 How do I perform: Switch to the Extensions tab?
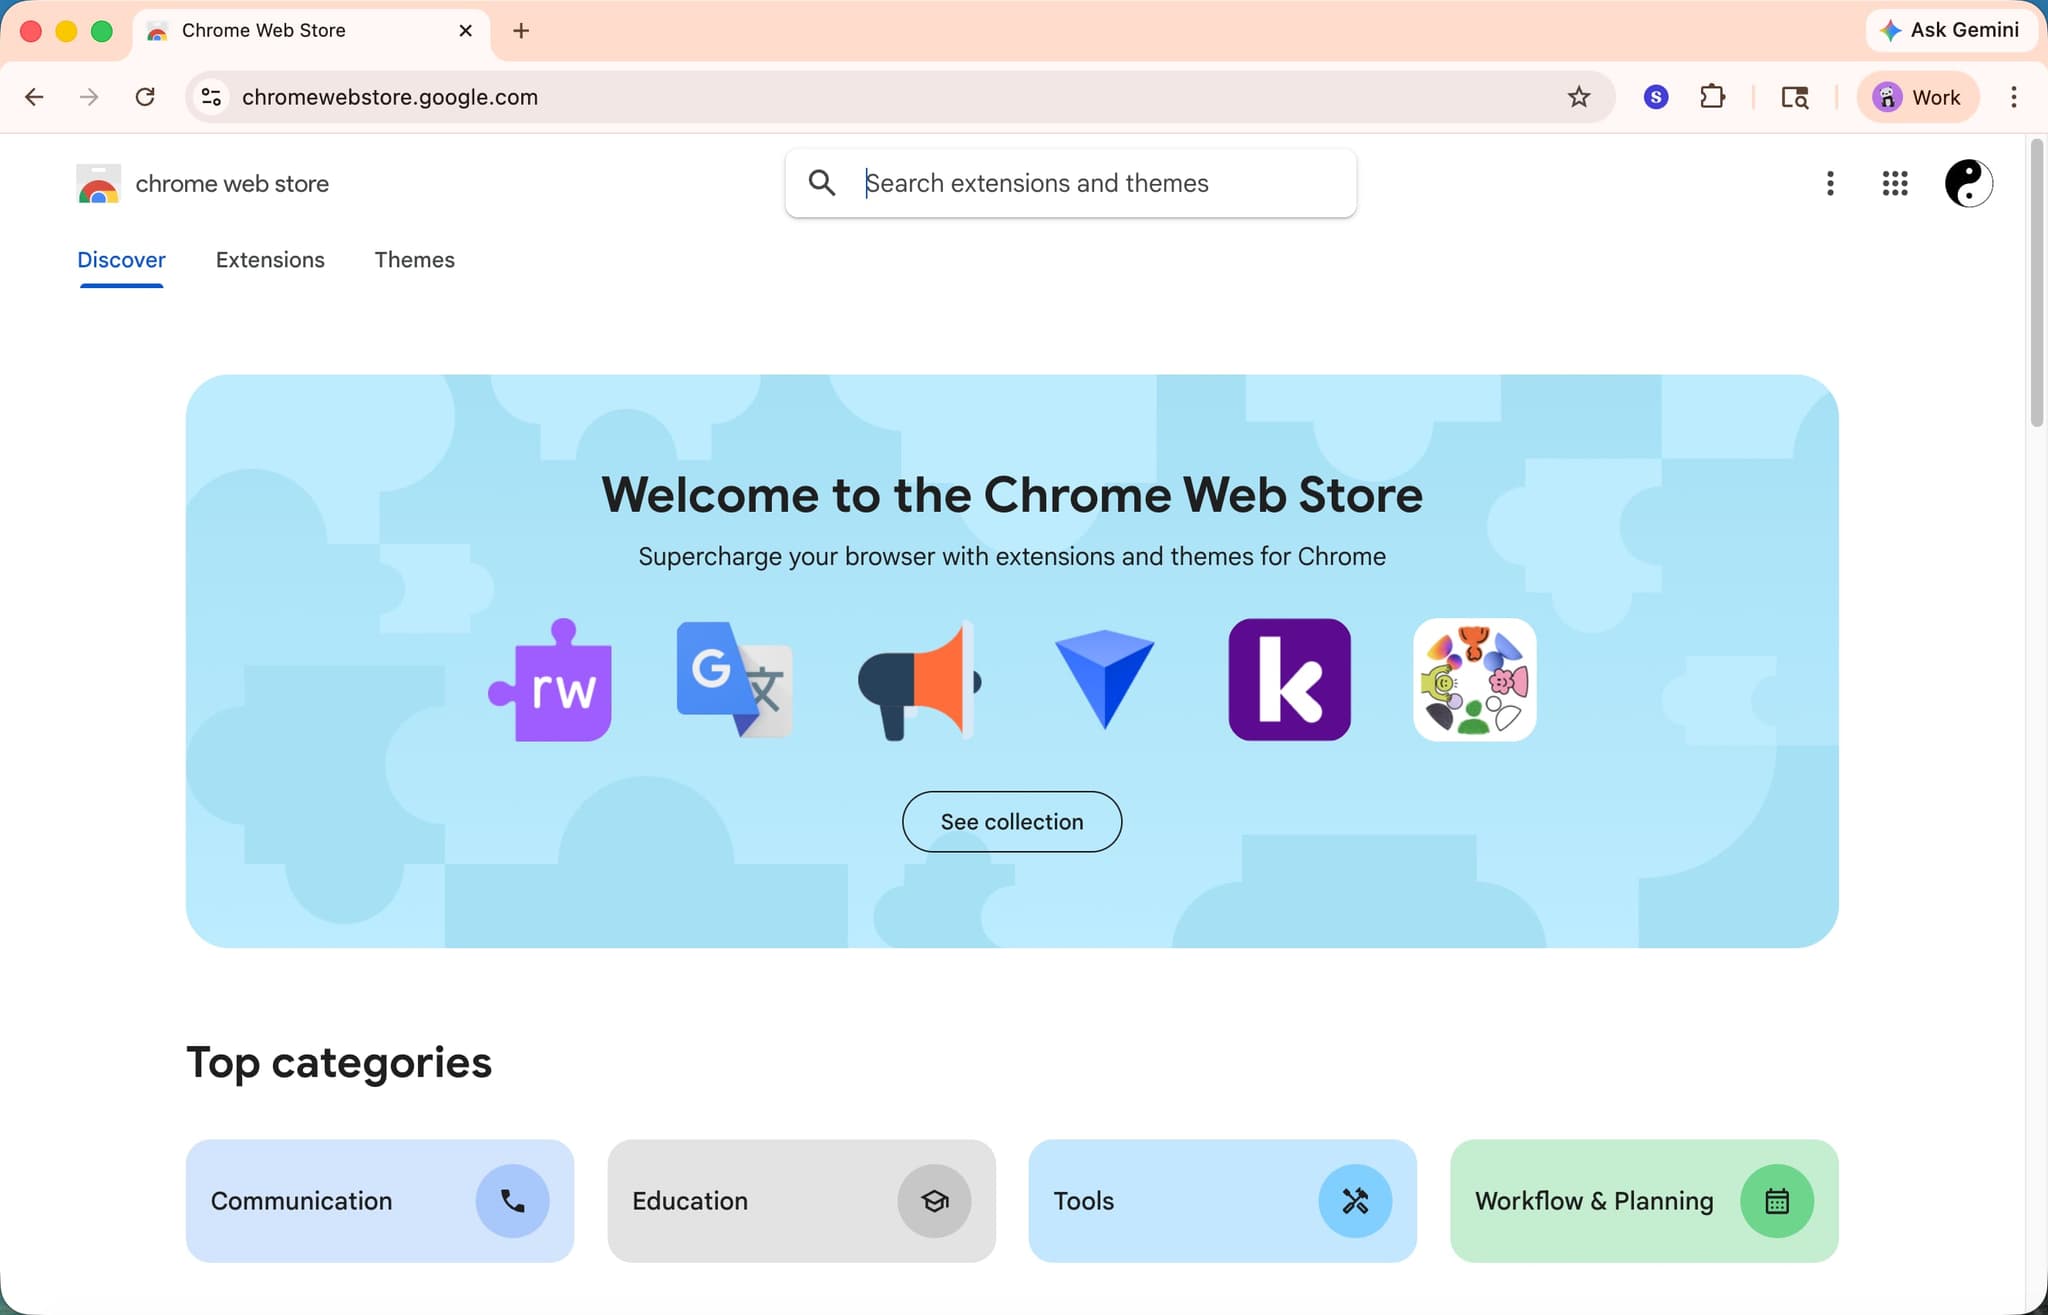[x=269, y=260]
